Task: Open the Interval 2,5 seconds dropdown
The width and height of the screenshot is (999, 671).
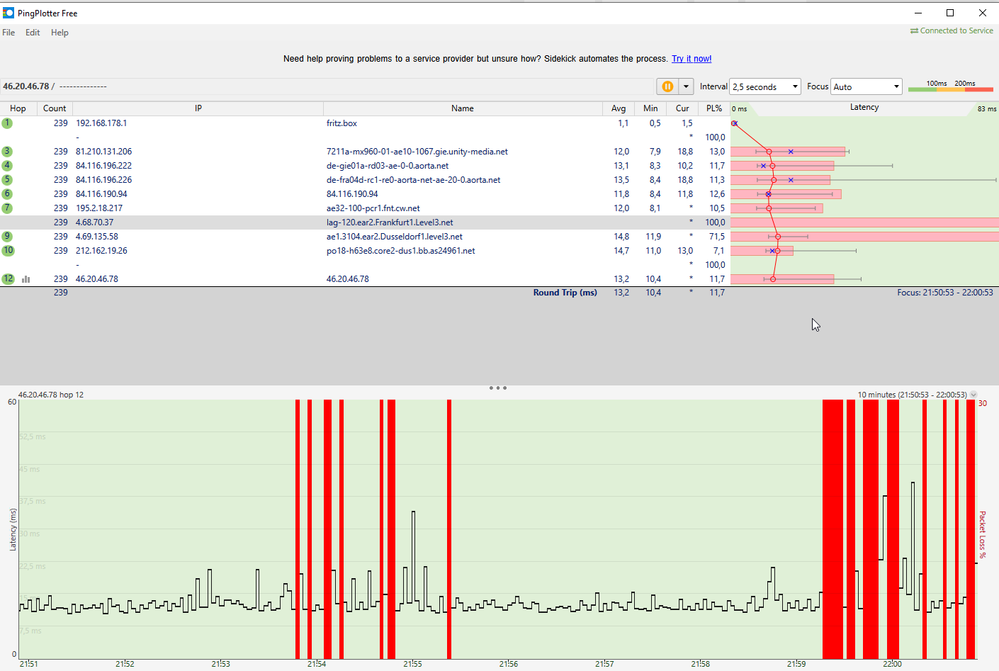Action: click(x=765, y=87)
